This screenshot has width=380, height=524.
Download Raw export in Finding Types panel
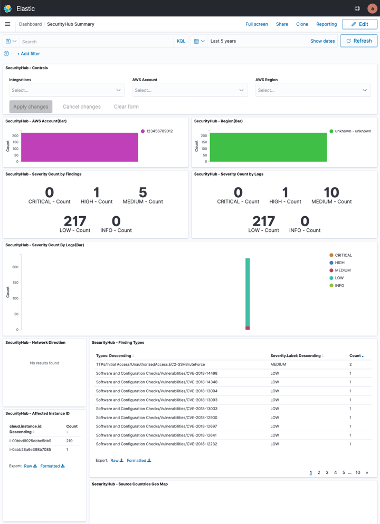click(x=117, y=461)
